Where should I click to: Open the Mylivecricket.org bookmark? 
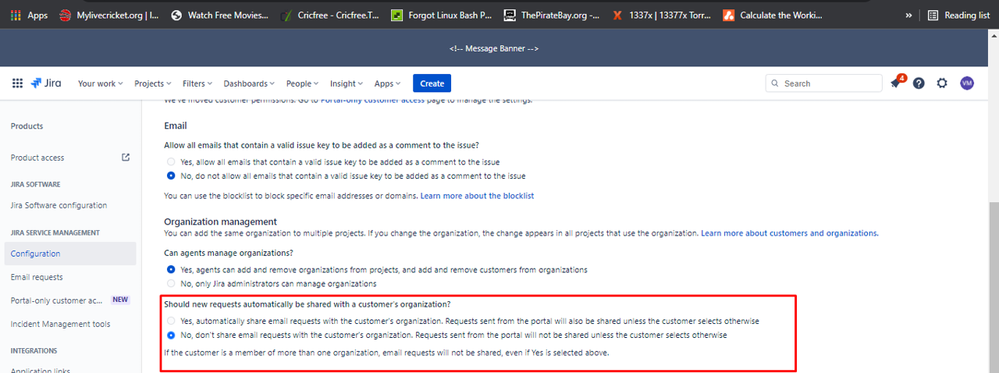pyautogui.click(x=108, y=15)
